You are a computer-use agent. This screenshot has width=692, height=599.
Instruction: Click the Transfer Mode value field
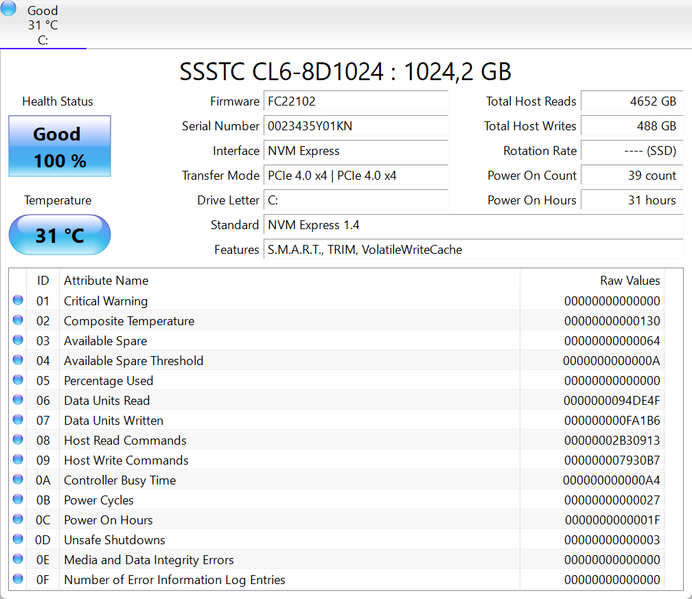[x=355, y=176]
